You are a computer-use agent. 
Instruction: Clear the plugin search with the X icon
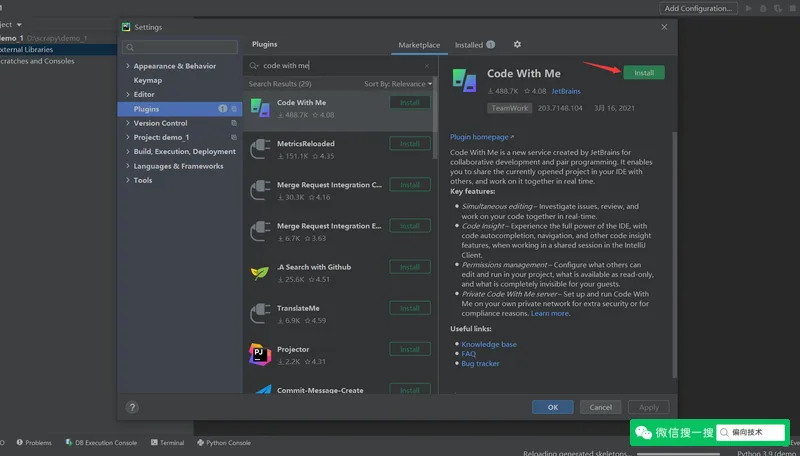[427, 66]
